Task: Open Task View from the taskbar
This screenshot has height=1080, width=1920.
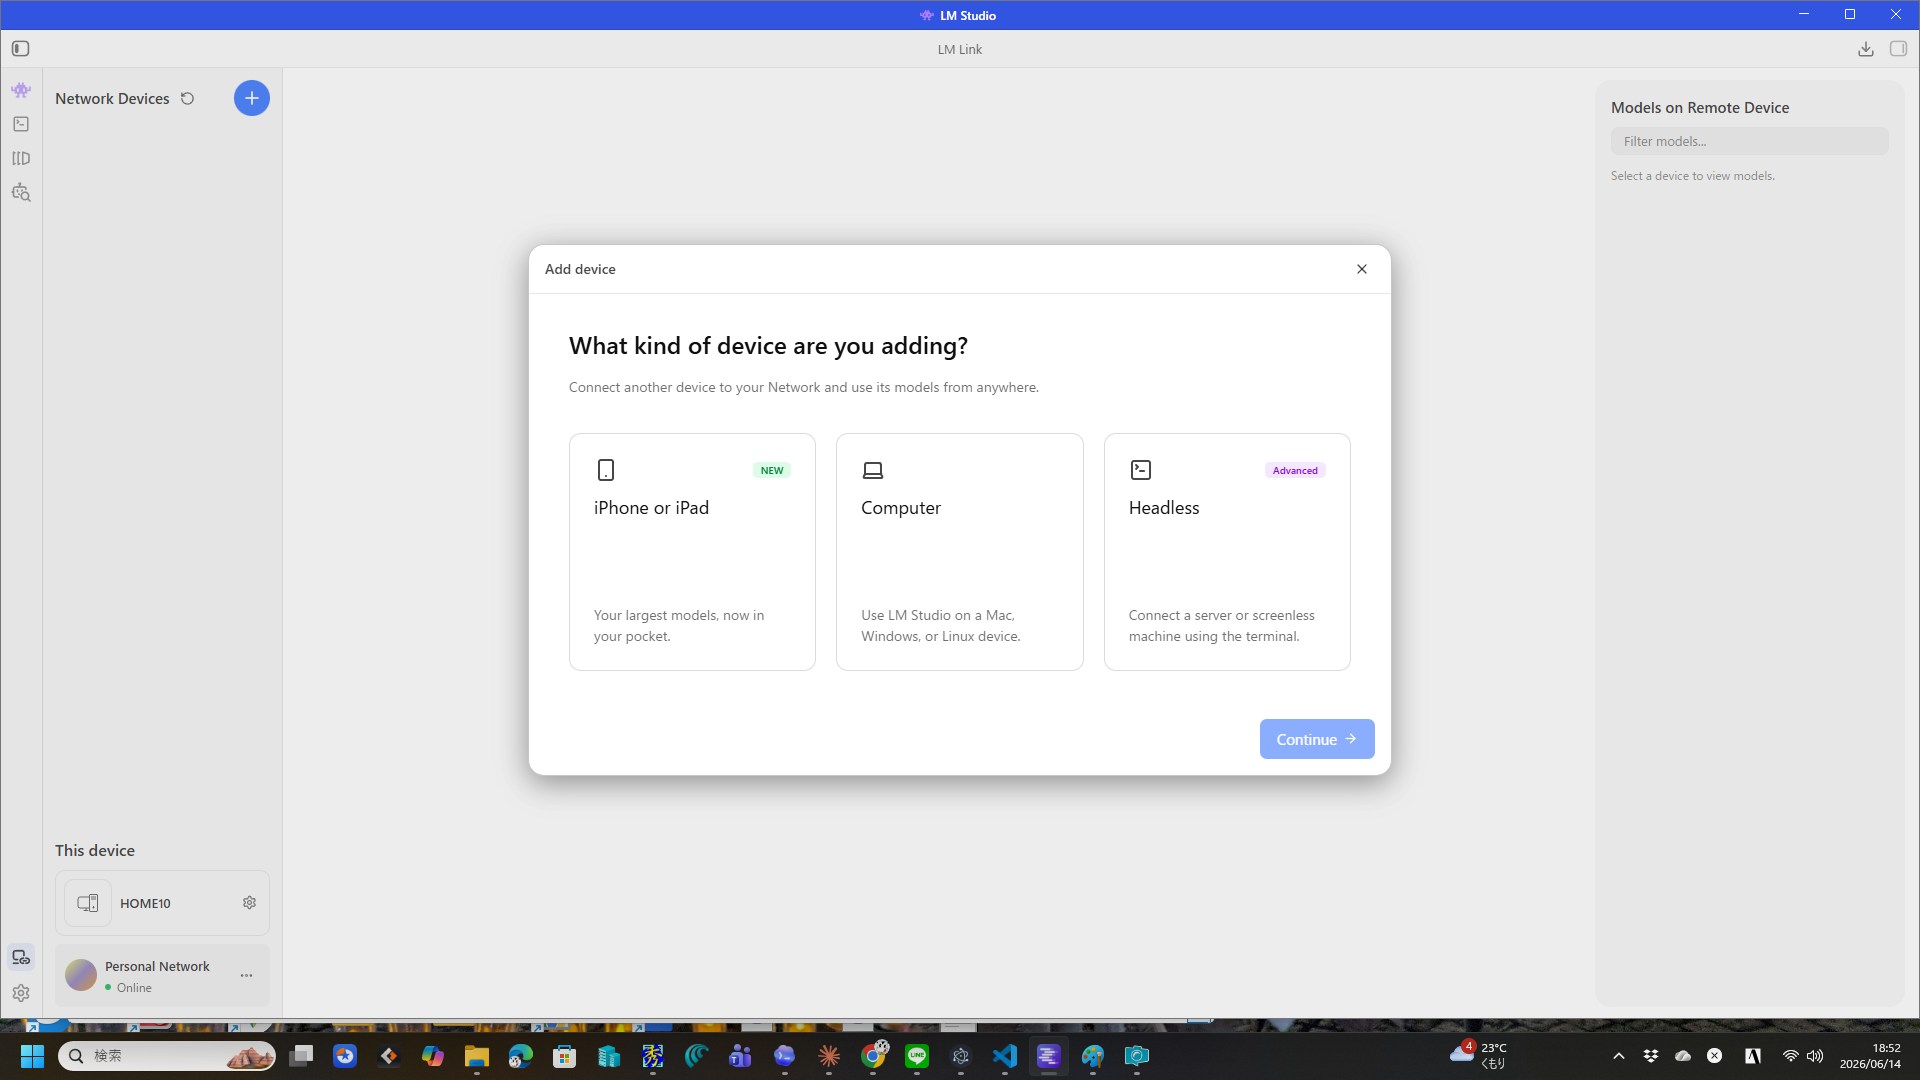Action: pyautogui.click(x=301, y=1056)
